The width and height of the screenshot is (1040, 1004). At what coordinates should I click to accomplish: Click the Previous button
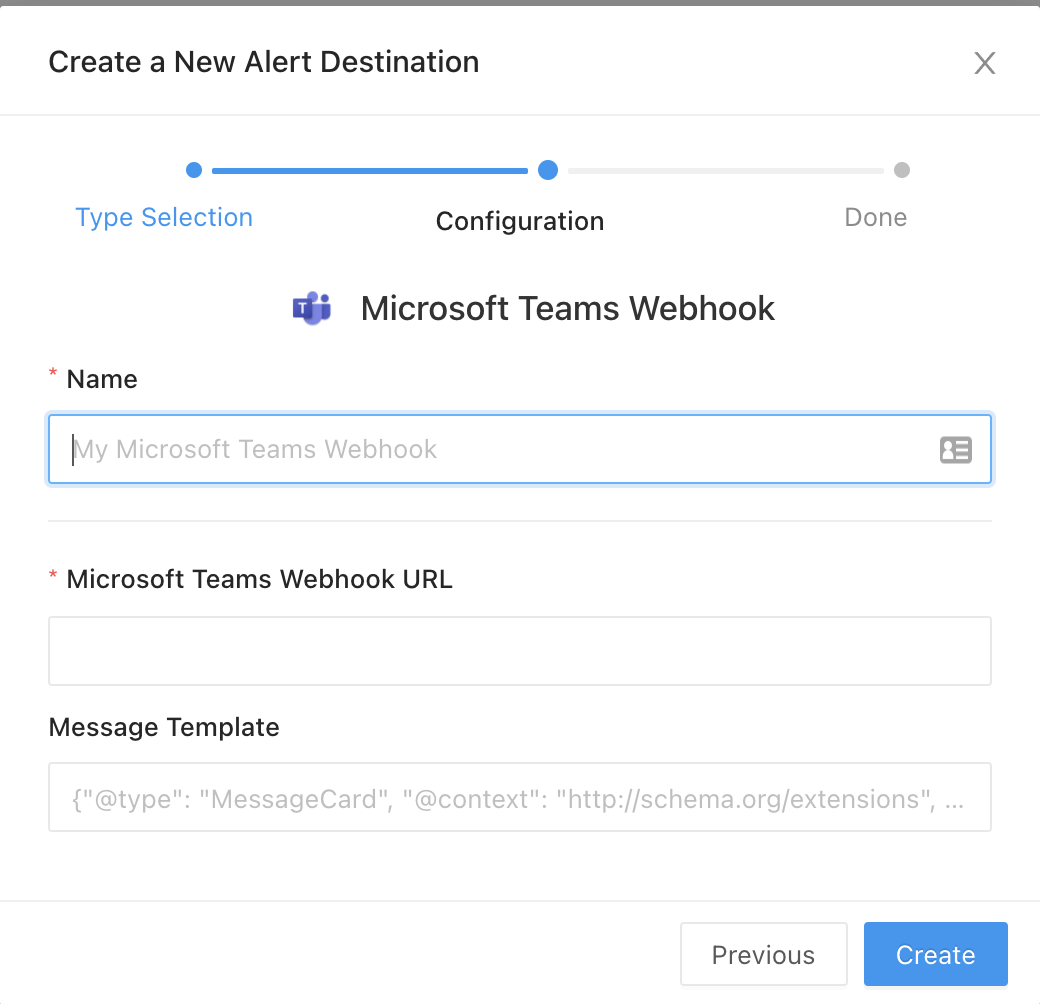(763, 954)
